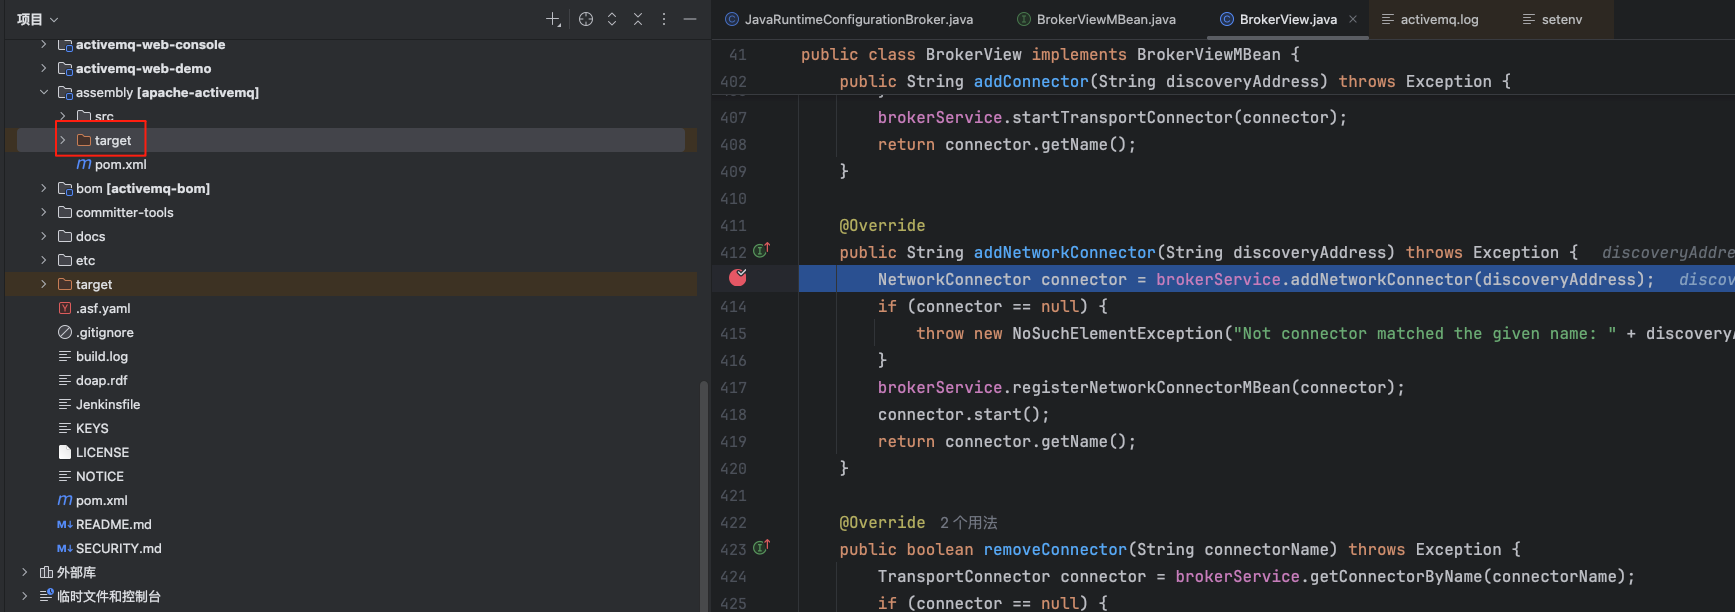Select the Jenkinsfile in project tree
Viewport: 1735px width, 612px height.
point(107,404)
